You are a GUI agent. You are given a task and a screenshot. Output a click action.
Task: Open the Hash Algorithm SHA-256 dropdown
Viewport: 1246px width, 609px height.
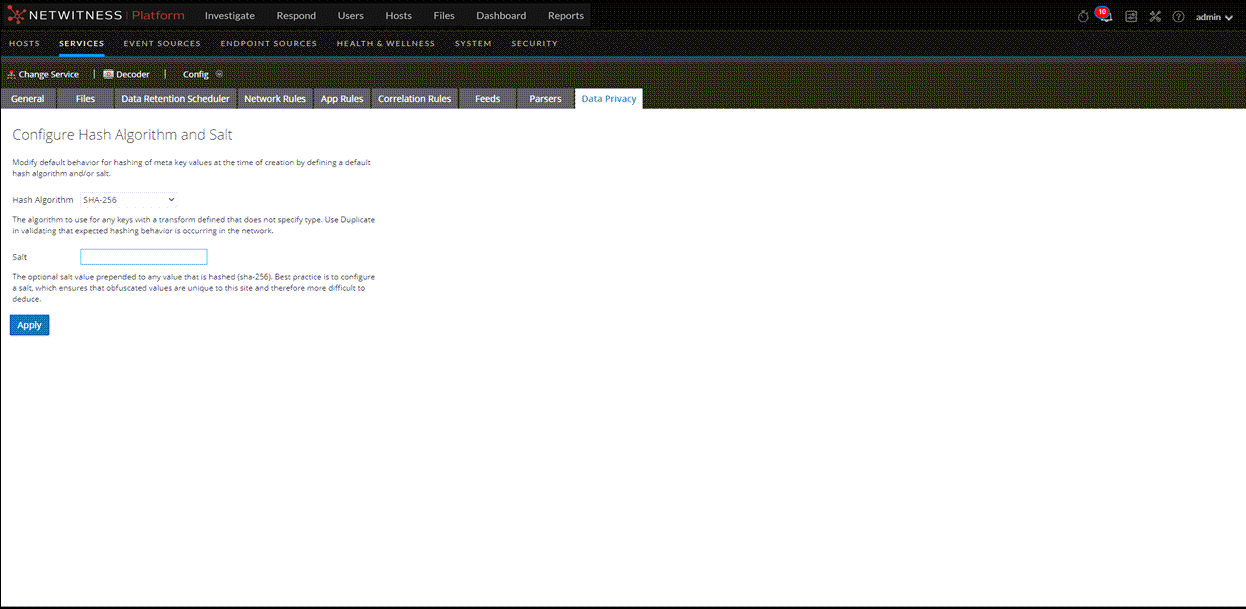pyautogui.click(x=130, y=199)
